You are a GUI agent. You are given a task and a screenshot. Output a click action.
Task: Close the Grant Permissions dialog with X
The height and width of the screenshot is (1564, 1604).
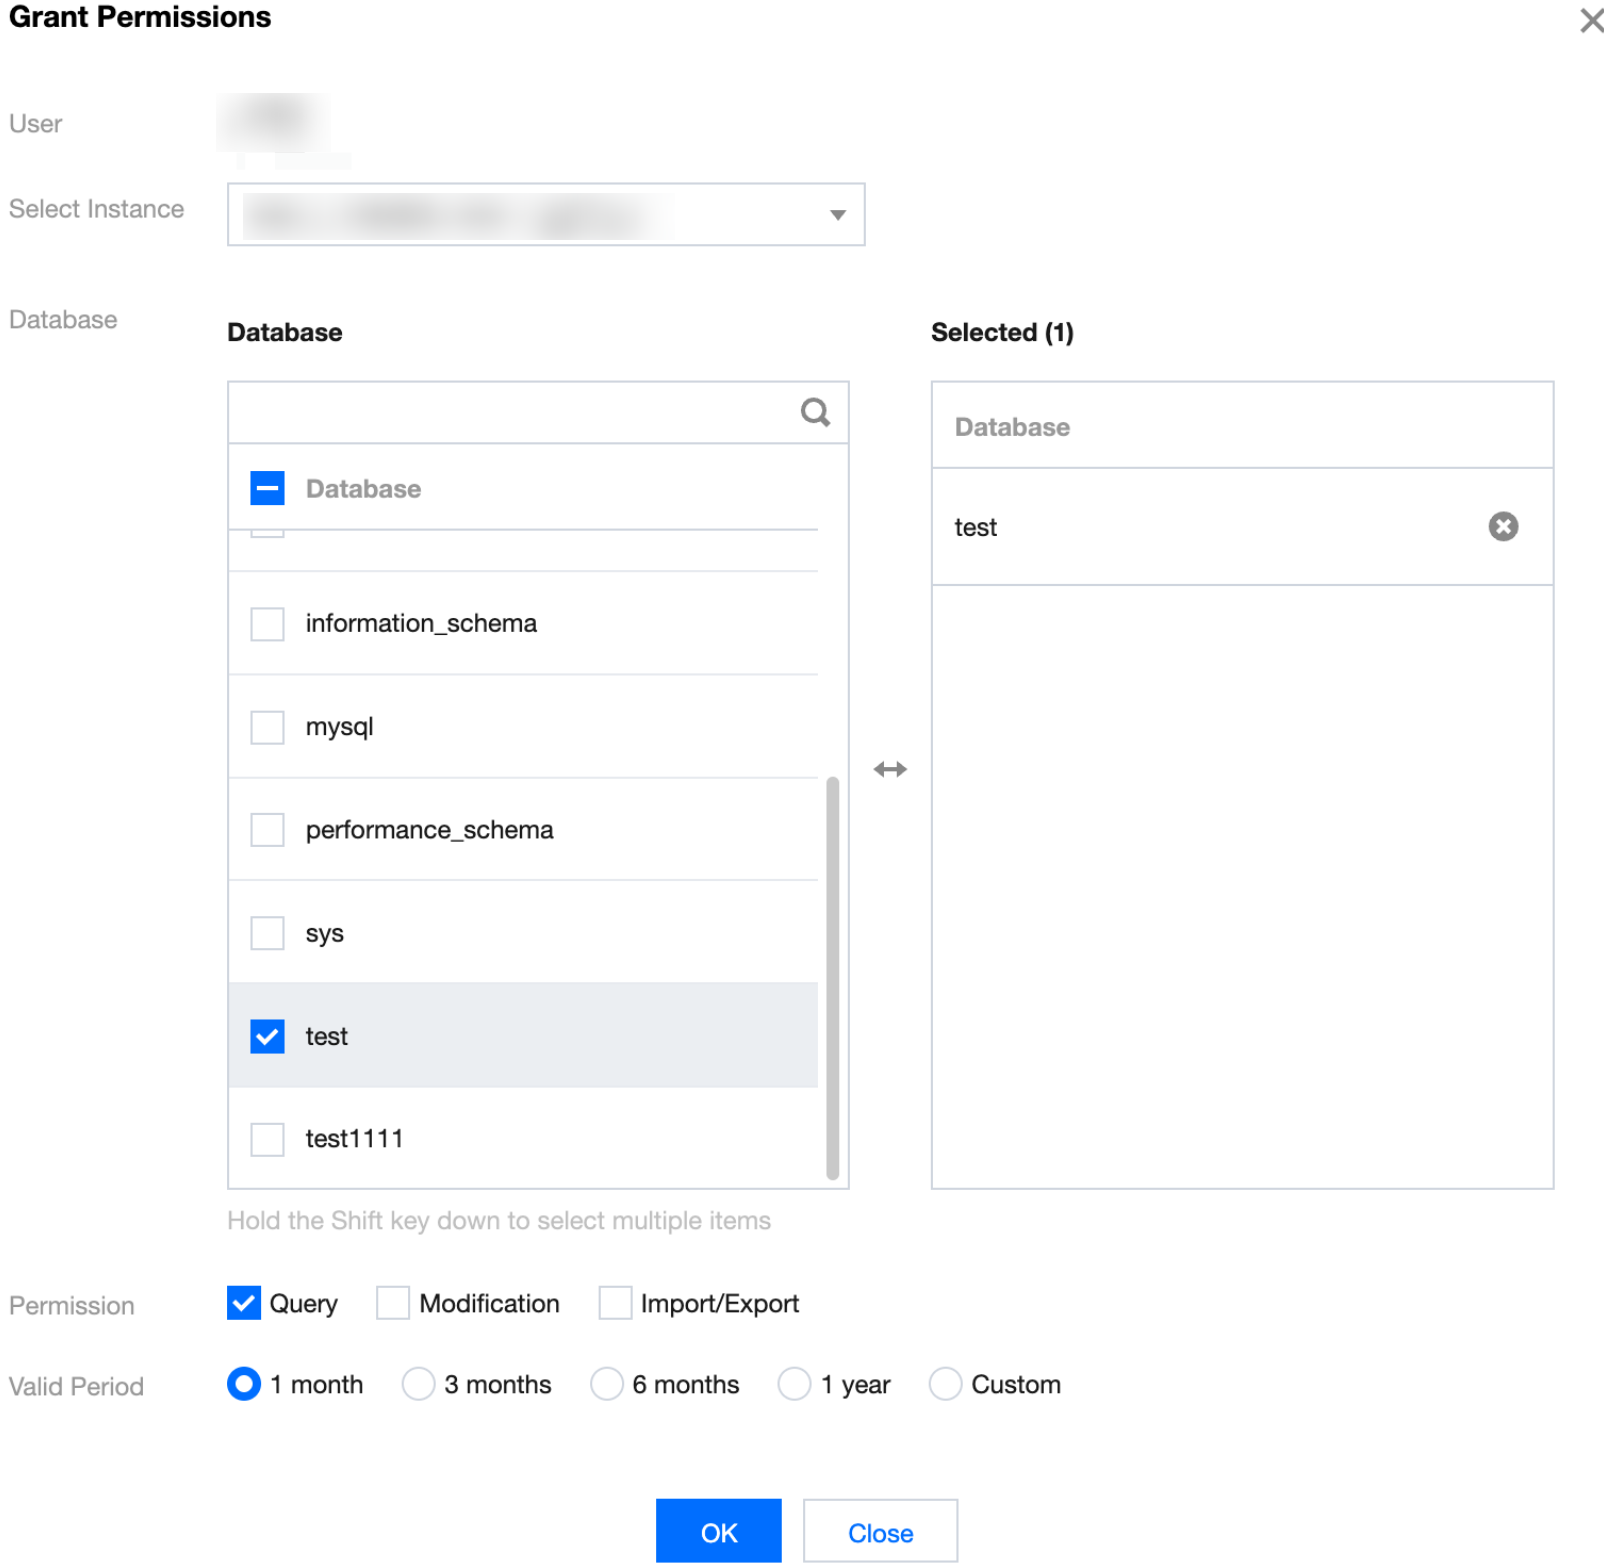1590,20
